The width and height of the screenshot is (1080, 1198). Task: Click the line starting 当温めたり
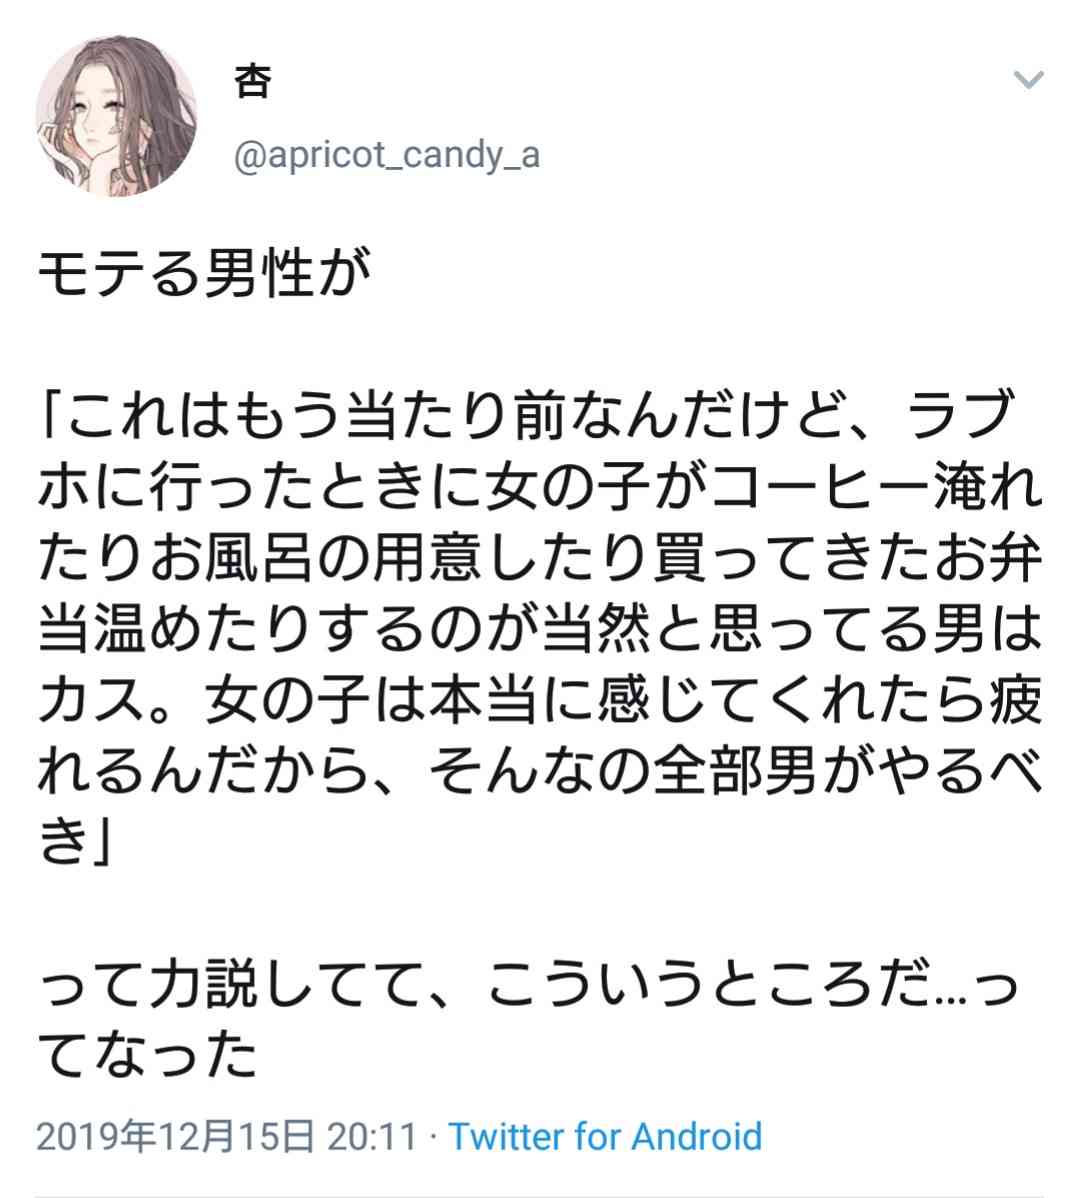click(x=540, y=629)
